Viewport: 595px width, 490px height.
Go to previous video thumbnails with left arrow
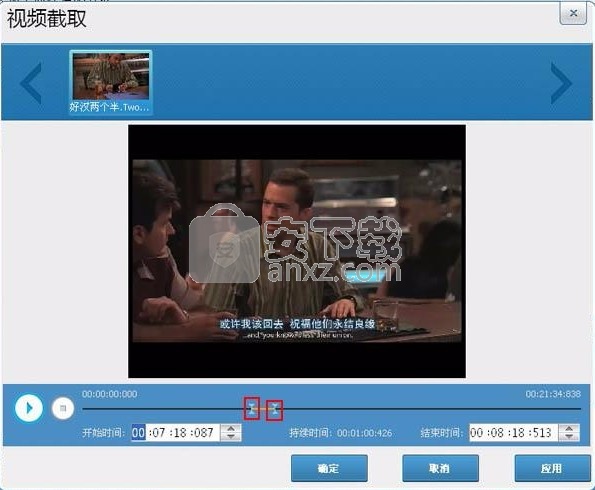tap(31, 83)
